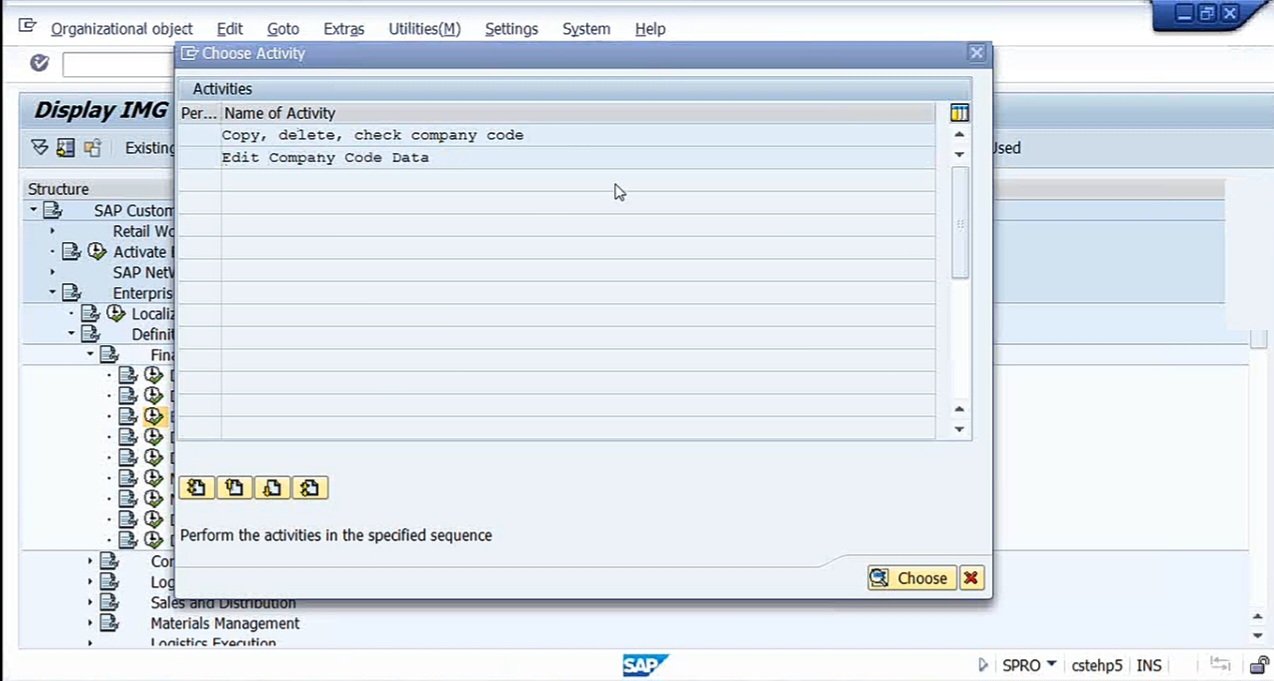Collapse the Financial Accounting node under Definition
1274x681 pixels.
click(x=91, y=354)
